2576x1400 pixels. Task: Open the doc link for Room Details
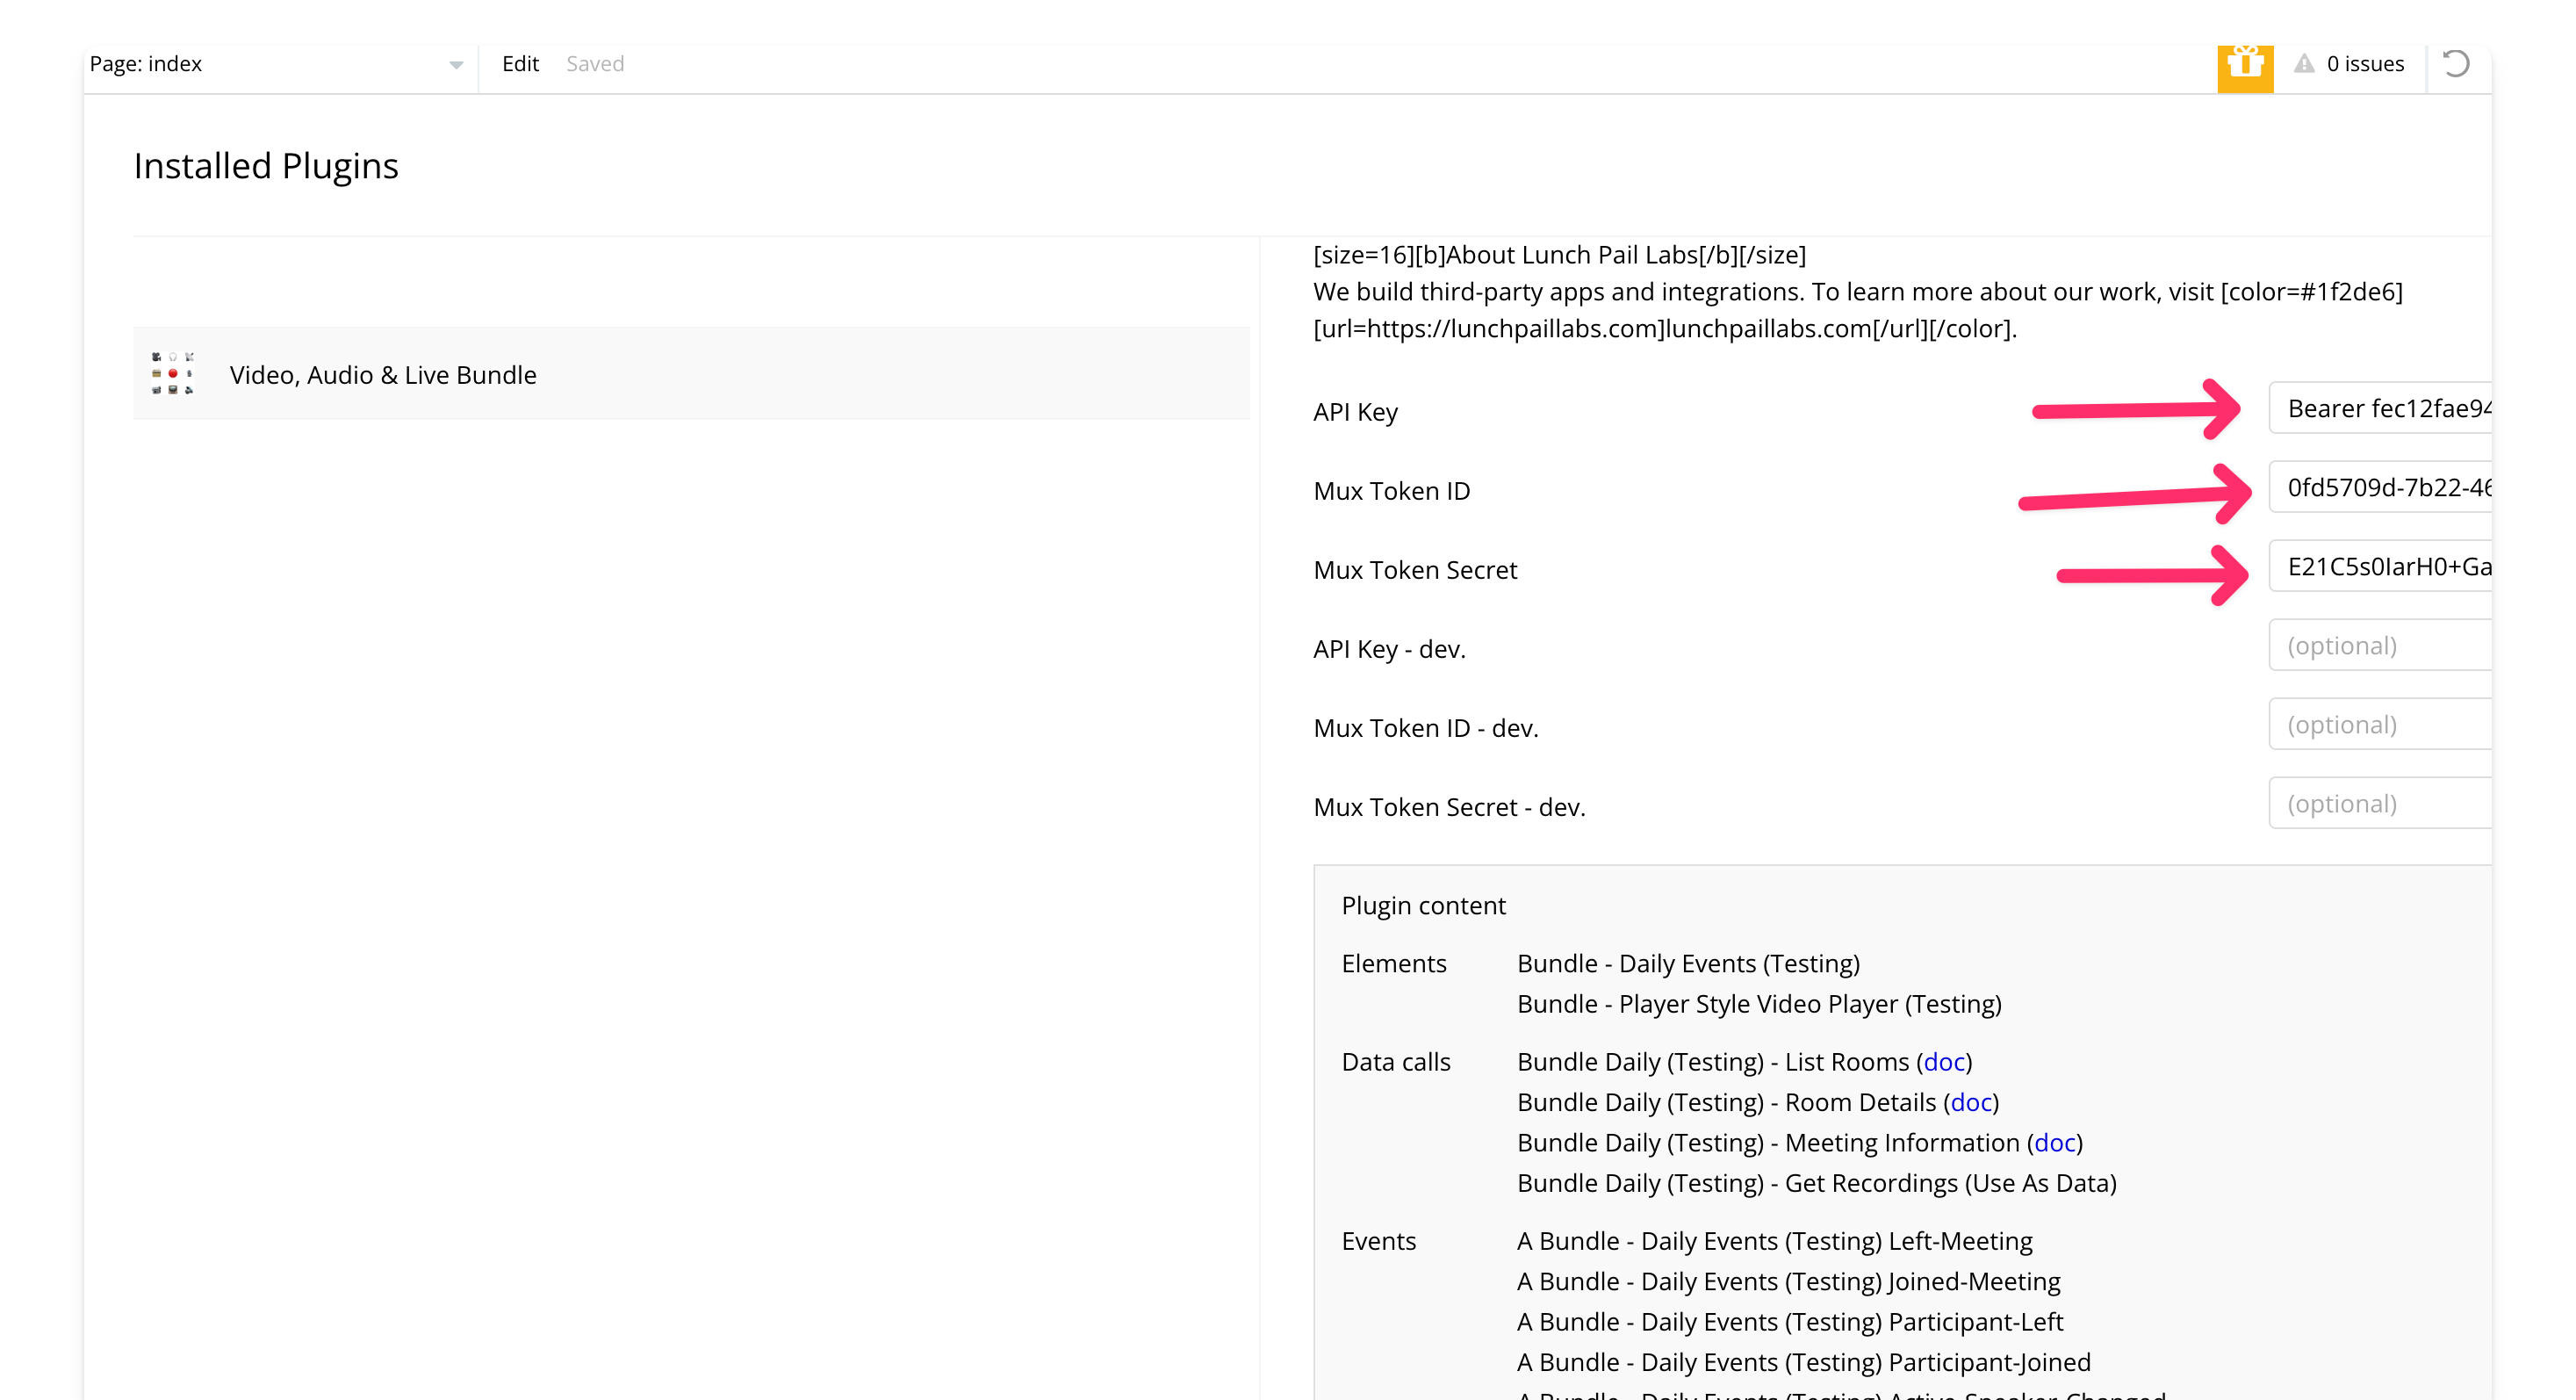click(1971, 1102)
